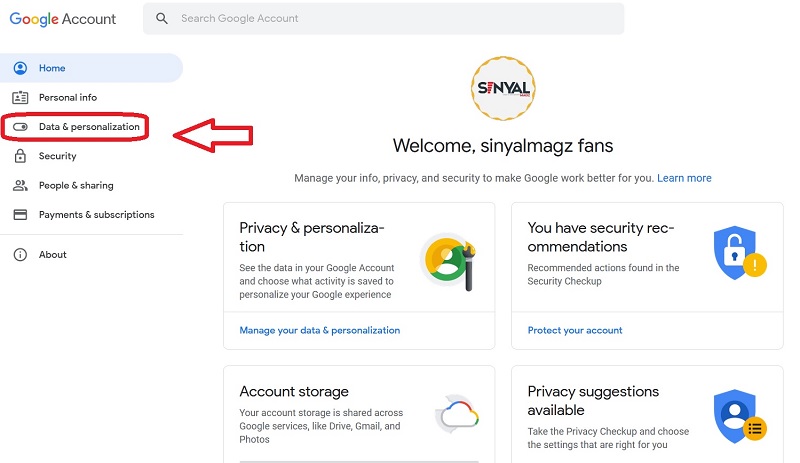Click the Privacy & personalization illustration
The width and height of the screenshot is (800, 463).
[x=447, y=260]
